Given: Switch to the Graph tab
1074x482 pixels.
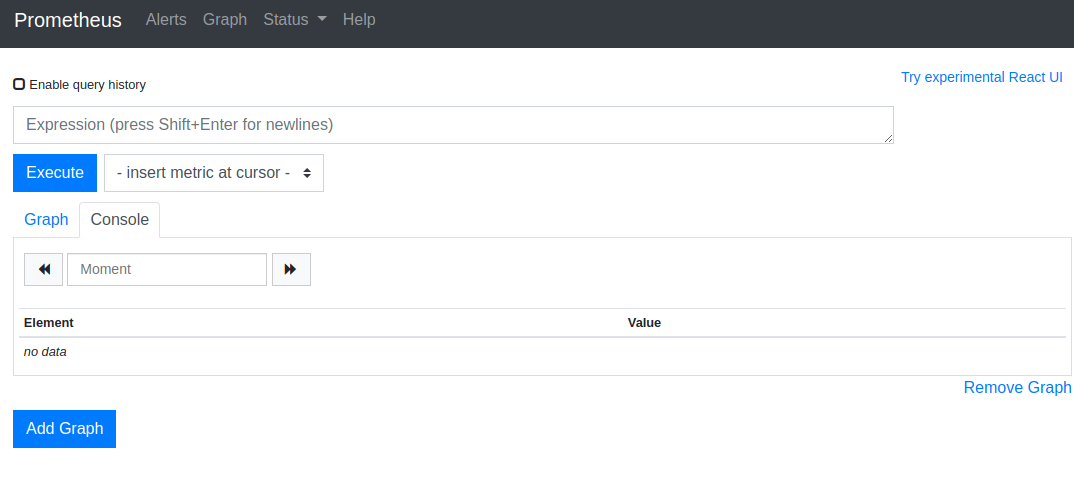Looking at the screenshot, I should [47, 220].
